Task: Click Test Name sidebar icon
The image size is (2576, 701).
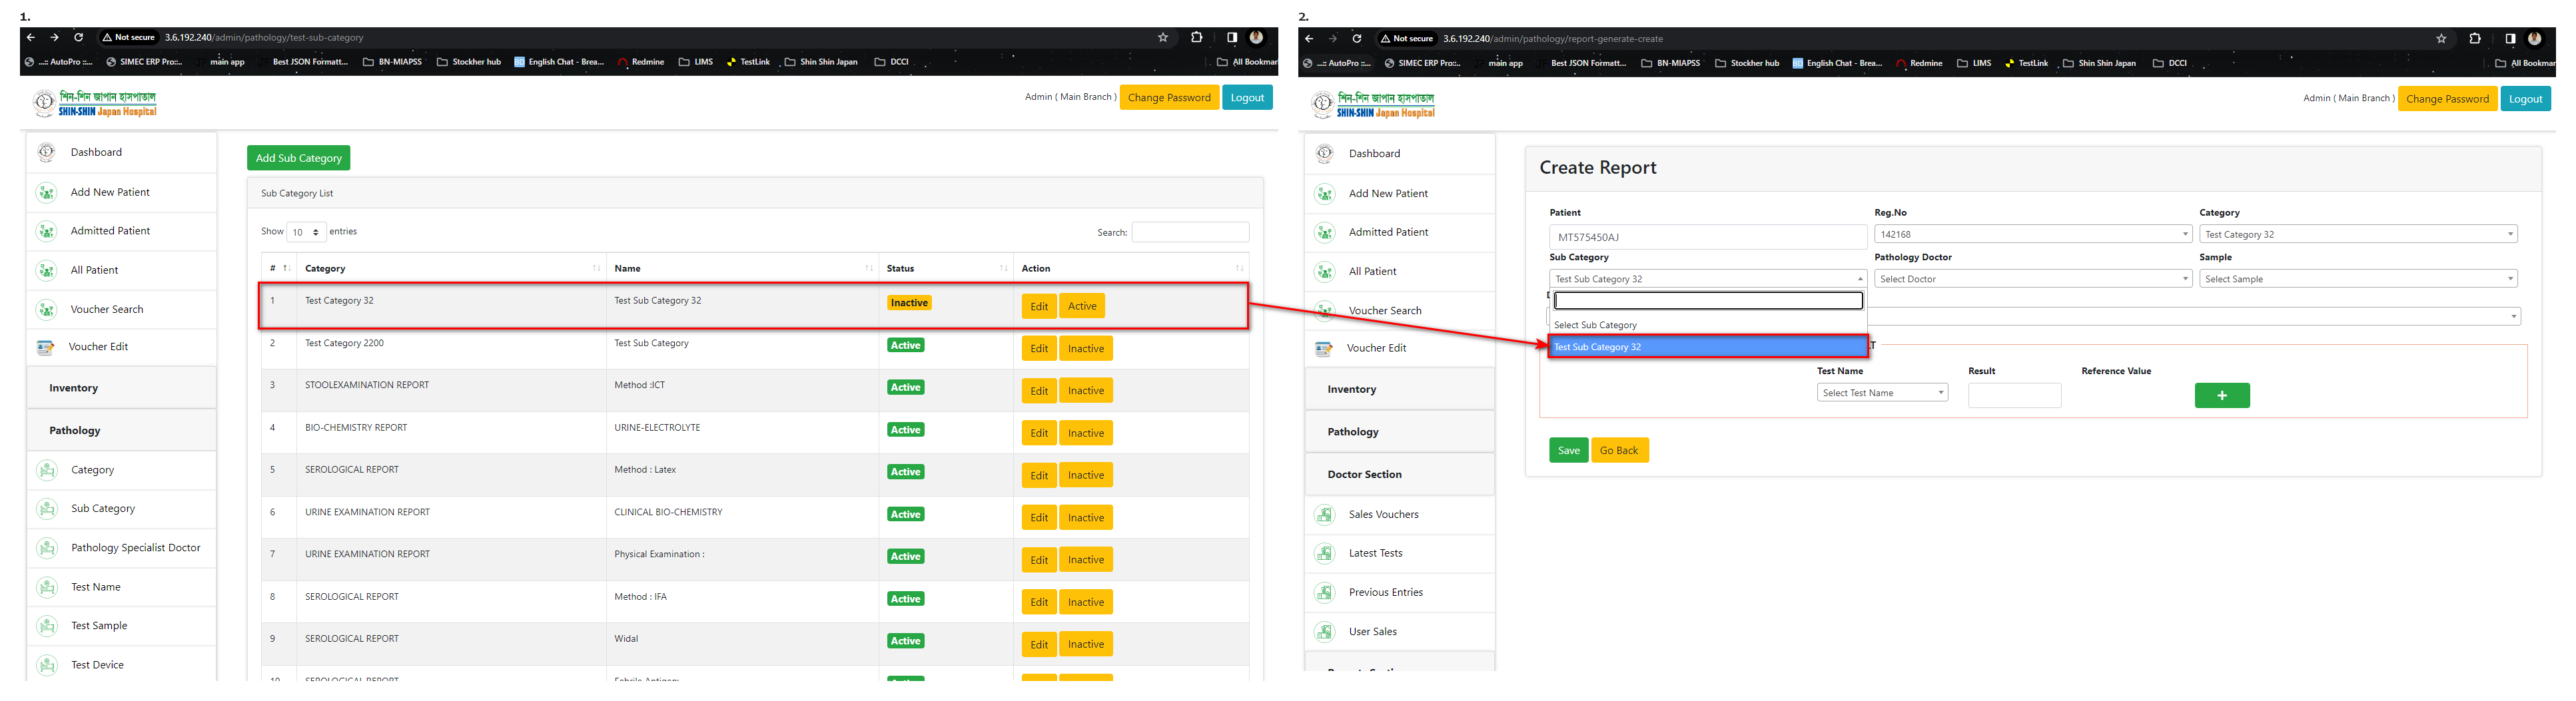Action: pyautogui.click(x=47, y=587)
